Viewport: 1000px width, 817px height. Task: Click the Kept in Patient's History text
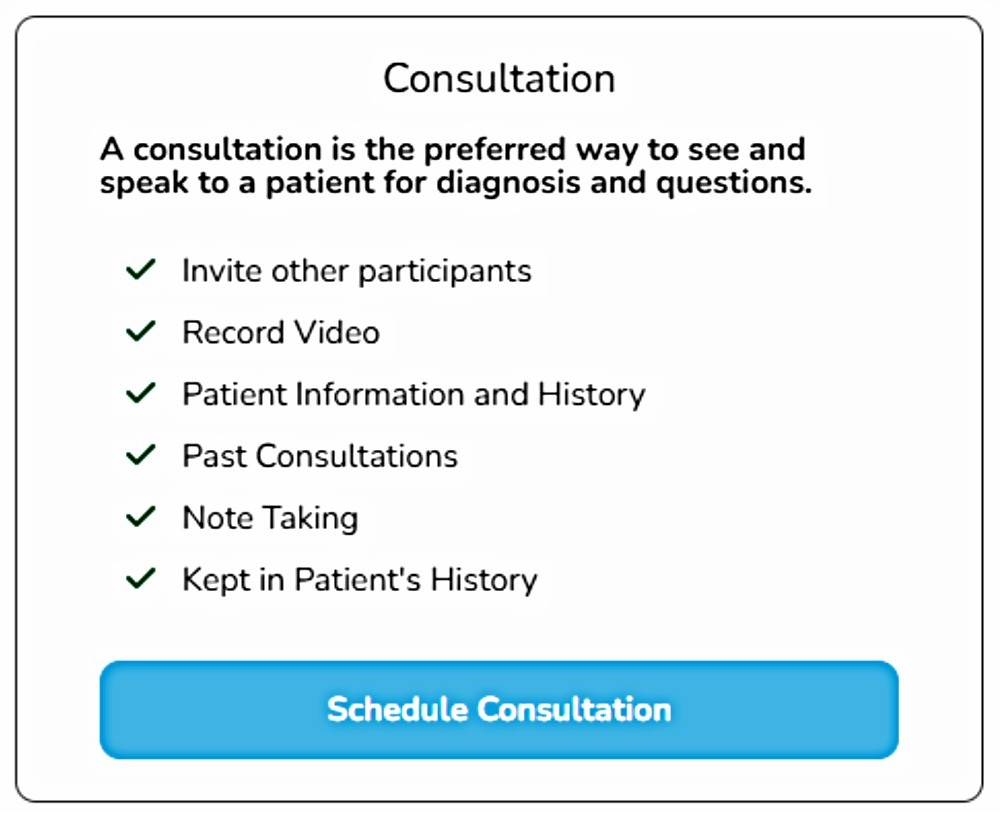pyautogui.click(x=359, y=580)
